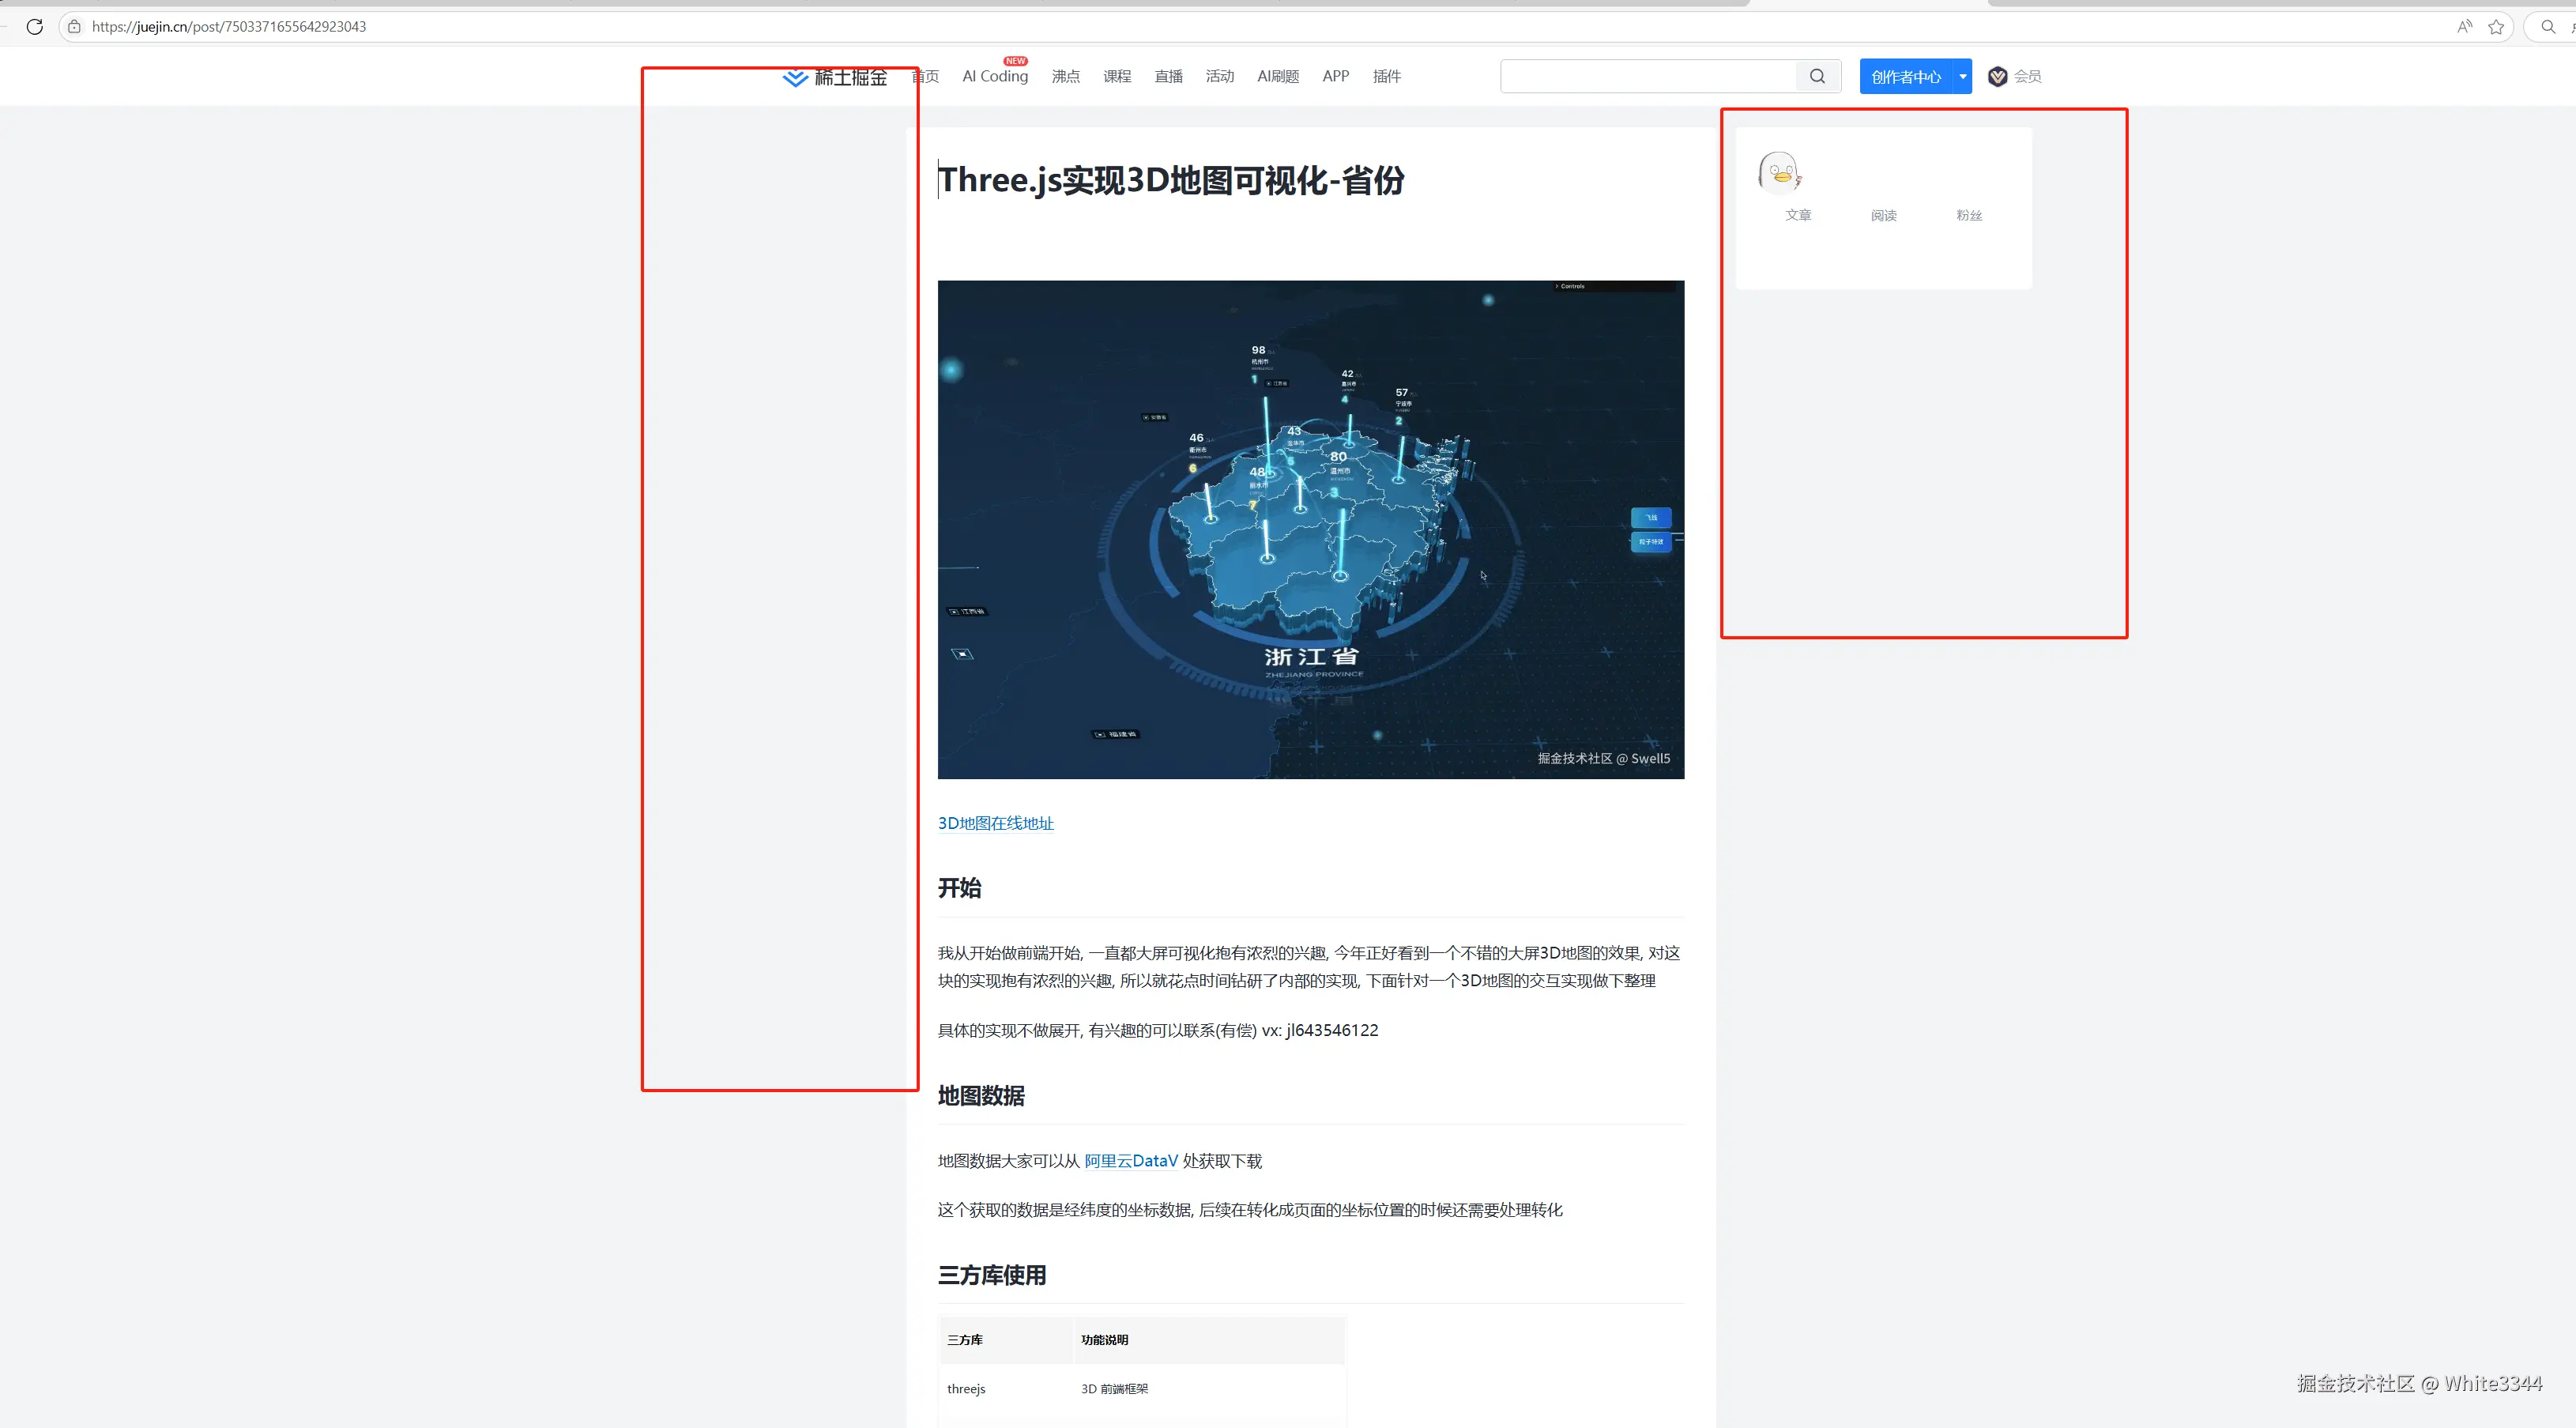
Task: Open the 创作者中心 dropdown arrow
Action: tap(1962, 76)
